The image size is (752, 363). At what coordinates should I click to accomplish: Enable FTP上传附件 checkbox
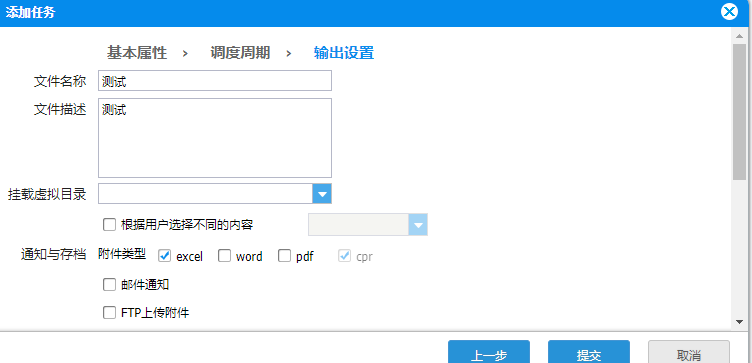[x=109, y=313]
